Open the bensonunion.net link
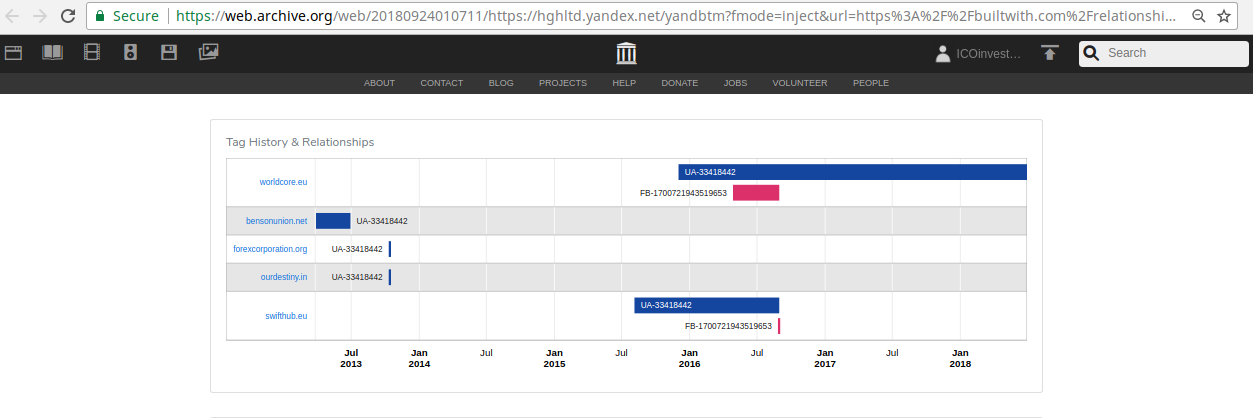Viewport: 1253px width, 418px height. pos(277,221)
